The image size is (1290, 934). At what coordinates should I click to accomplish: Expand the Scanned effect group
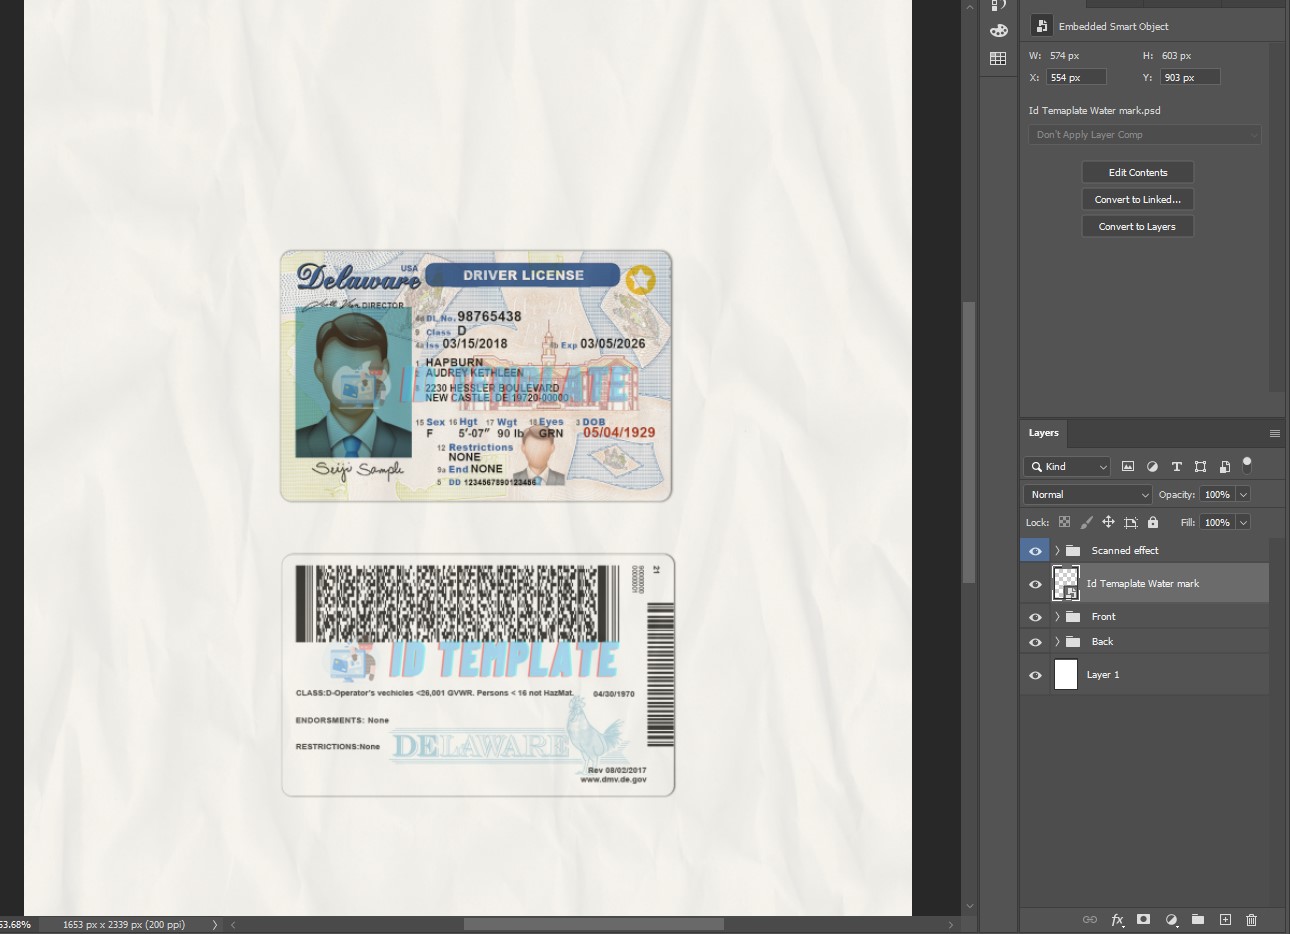[1057, 551]
